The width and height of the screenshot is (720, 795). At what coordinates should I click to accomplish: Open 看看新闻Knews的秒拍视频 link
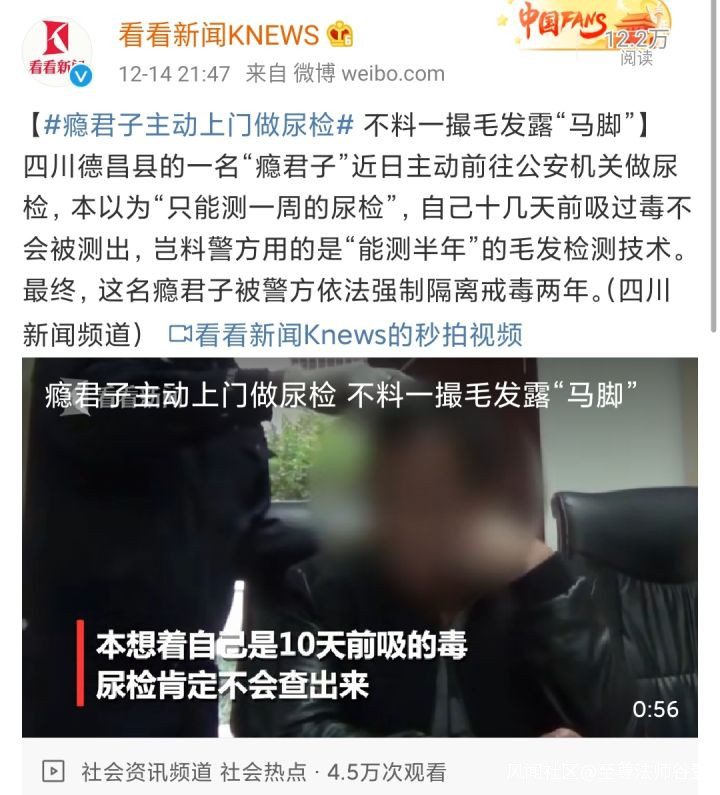point(358,335)
